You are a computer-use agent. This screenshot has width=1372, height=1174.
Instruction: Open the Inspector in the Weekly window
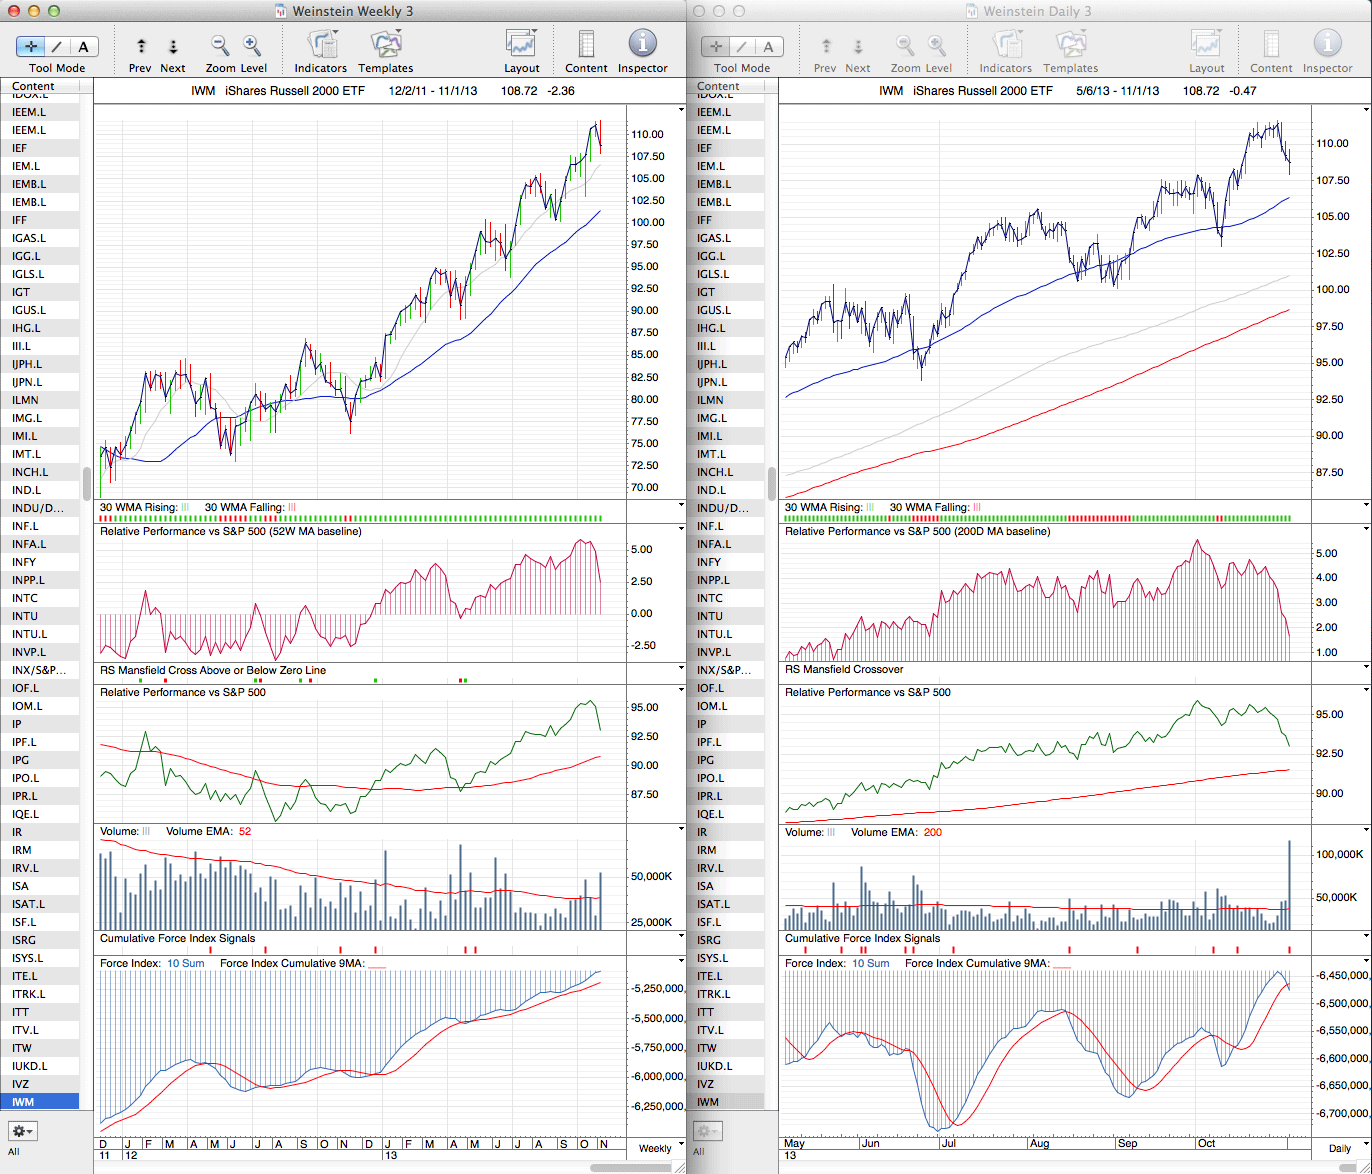642,45
